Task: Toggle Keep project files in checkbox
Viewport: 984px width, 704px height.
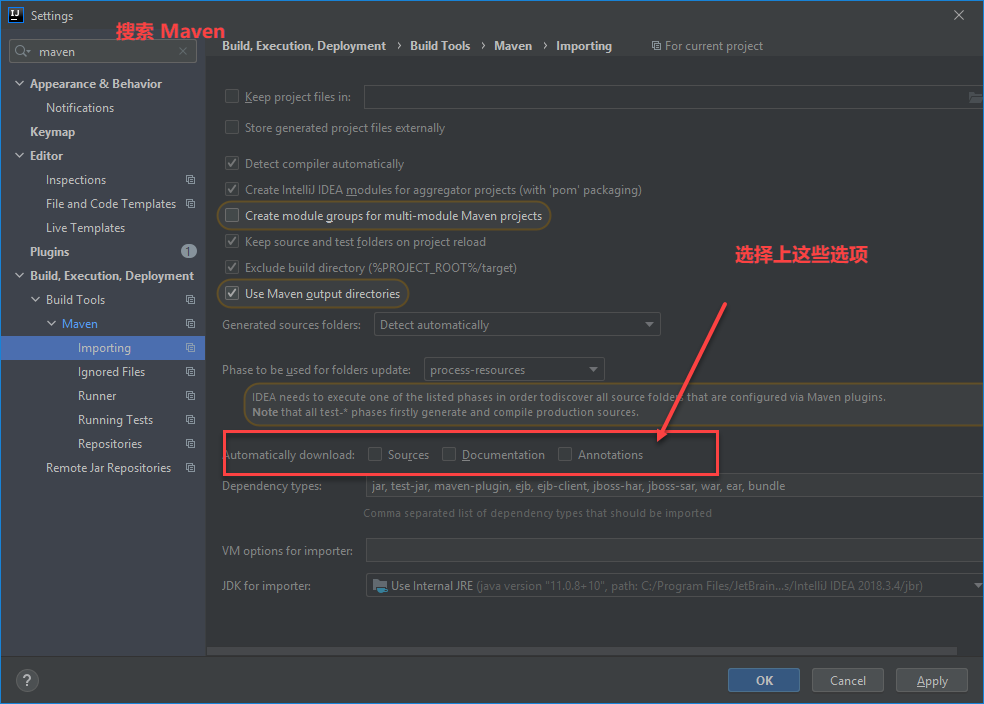Action: pos(232,96)
